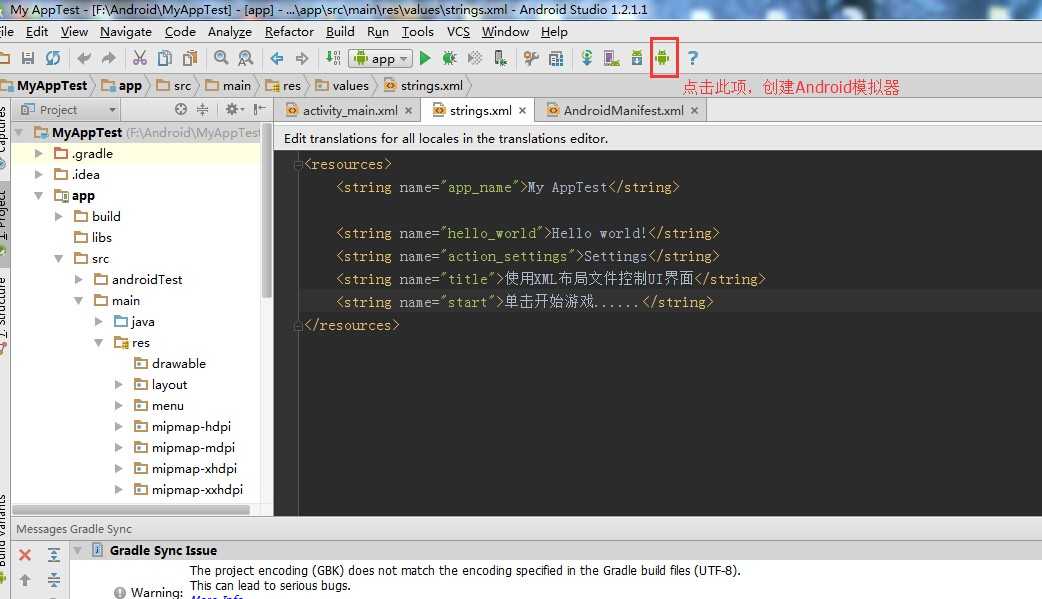This screenshot has height=599, width=1042.
Task: Click the Help question mark icon
Action: coord(692,59)
